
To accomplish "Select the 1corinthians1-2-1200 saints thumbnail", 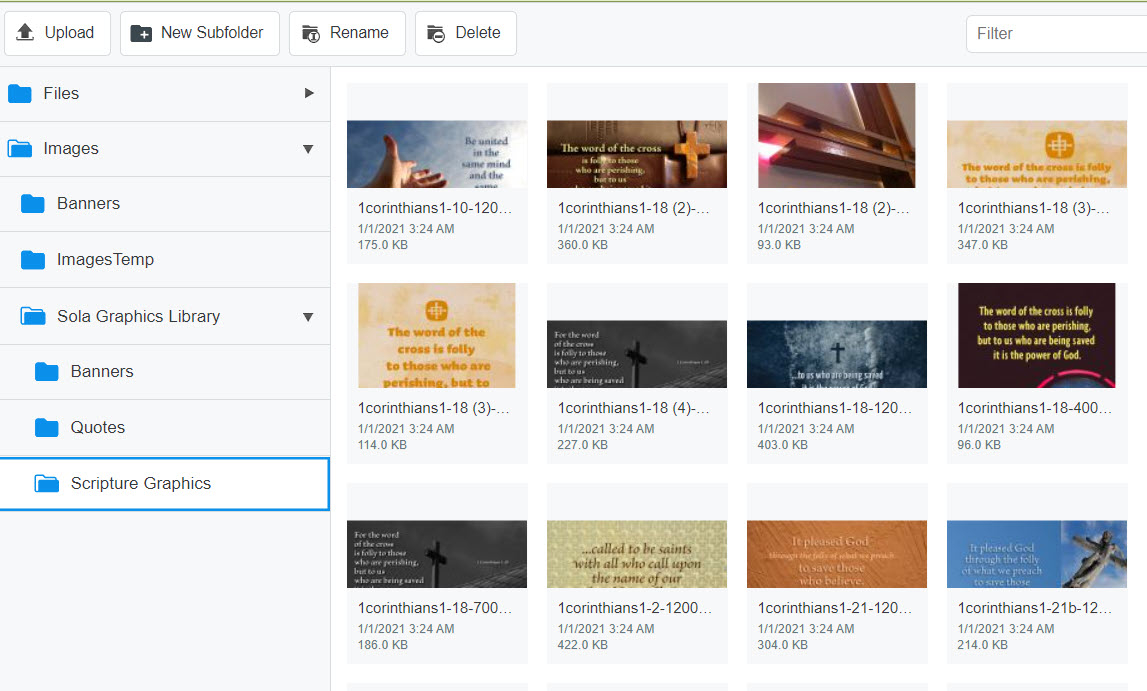I will tap(636, 554).
